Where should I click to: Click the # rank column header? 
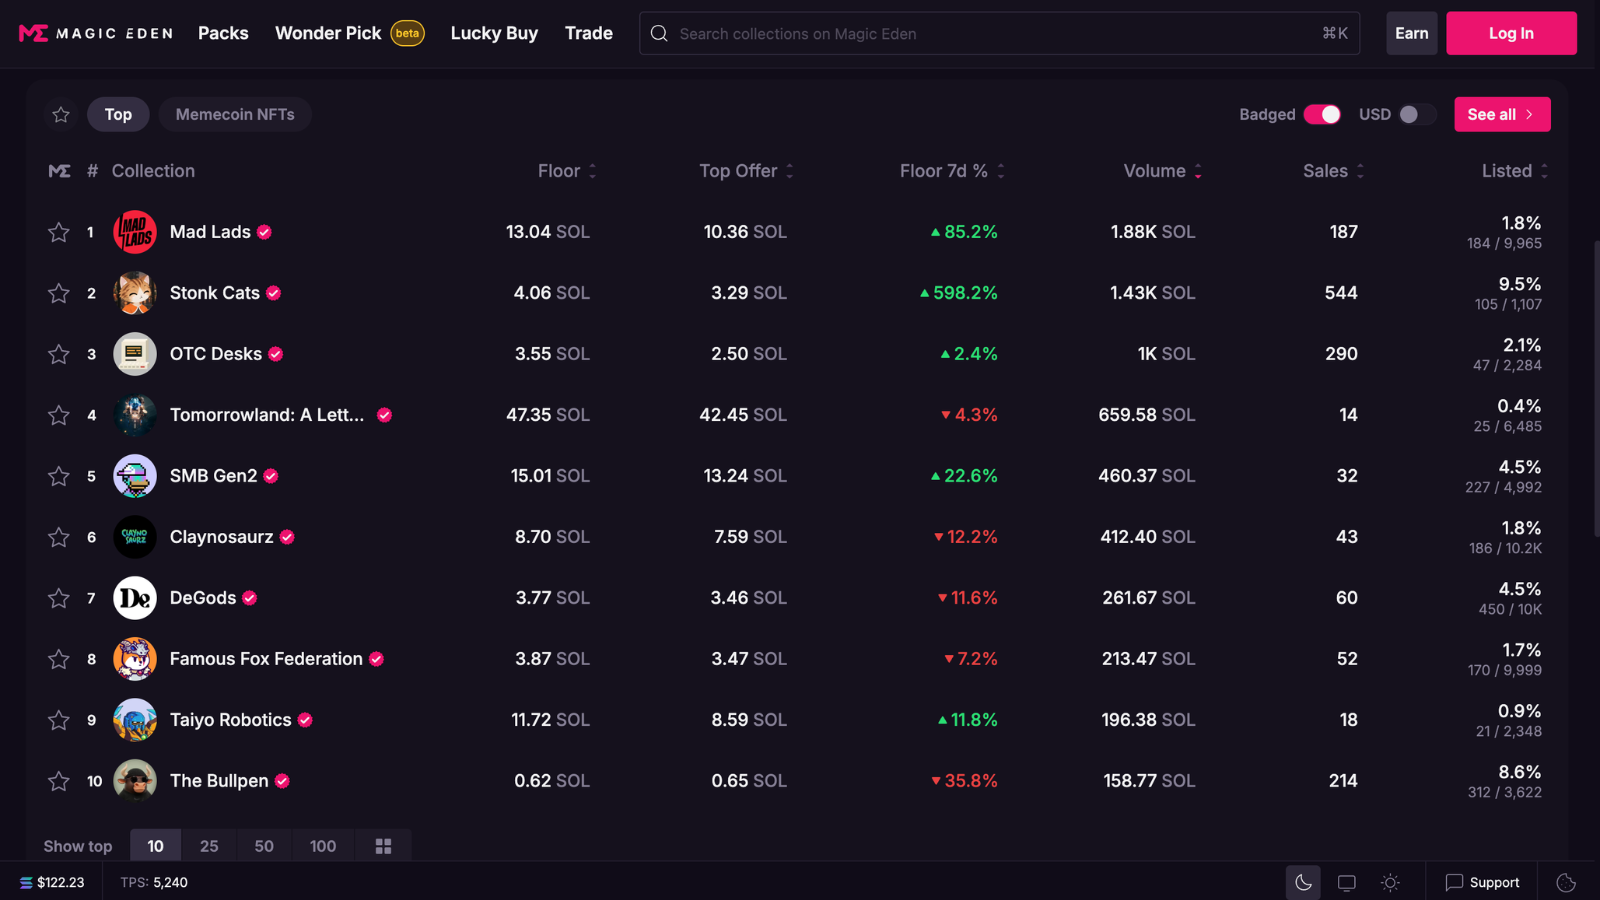[92, 171]
